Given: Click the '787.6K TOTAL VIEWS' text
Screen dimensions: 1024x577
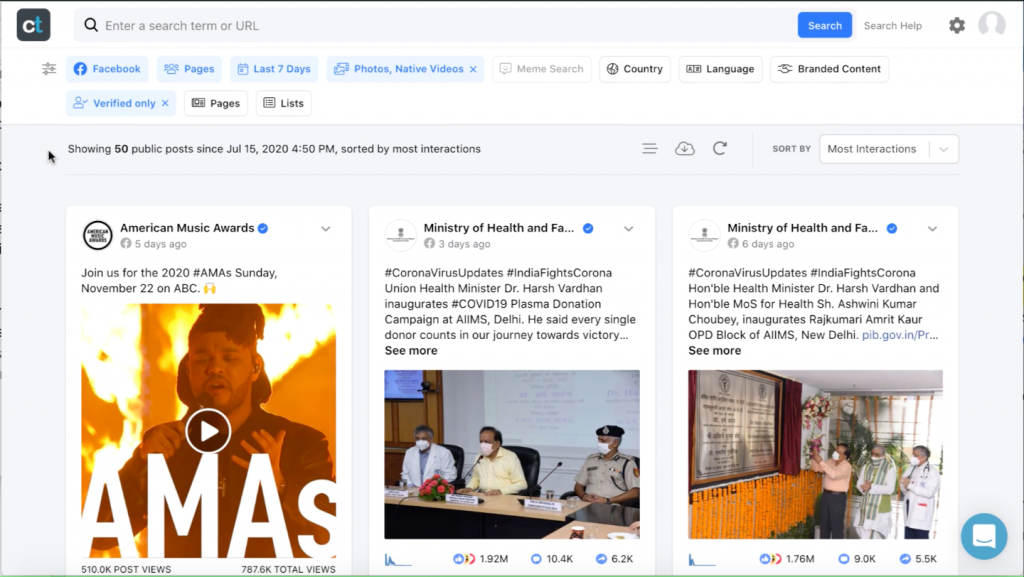Looking at the screenshot, I should tap(289, 569).
